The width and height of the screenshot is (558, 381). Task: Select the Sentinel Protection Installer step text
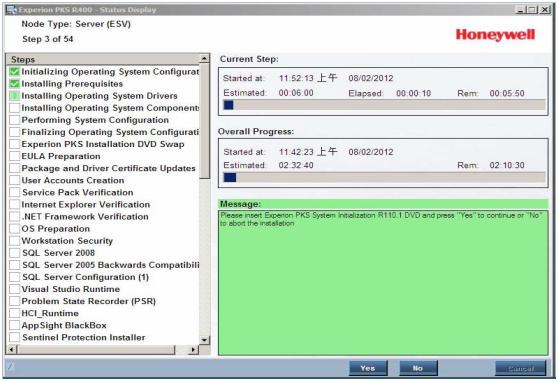84,338
